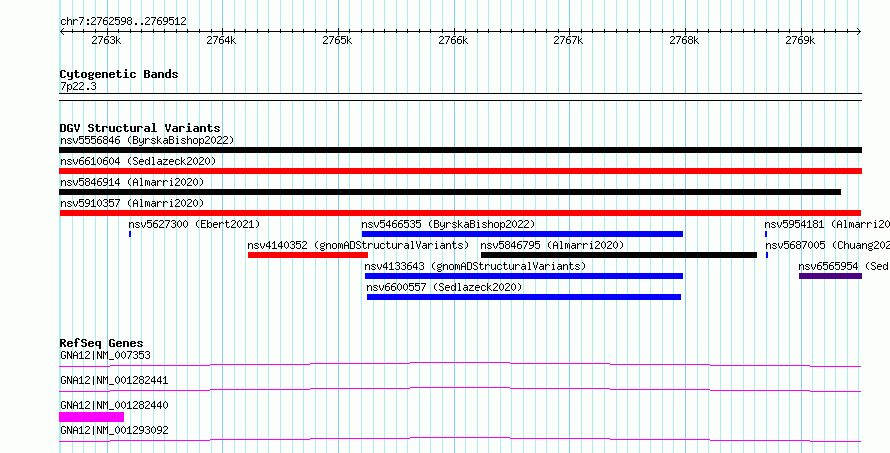The height and width of the screenshot is (453, 890).
Task: Click the magenta exon block of NM_001282440
Action: click(x=91, y=417)
